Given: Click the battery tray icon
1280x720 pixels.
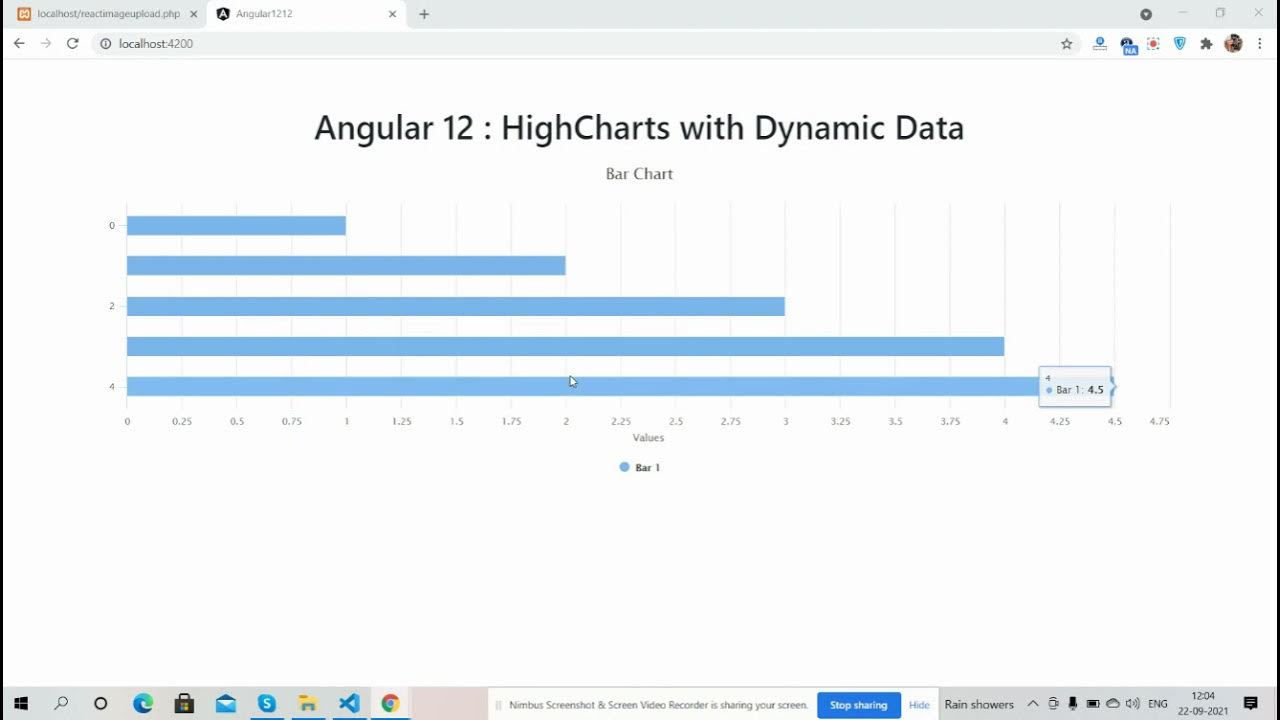Looking at the screenshot, I should [x=1093, y=704].
